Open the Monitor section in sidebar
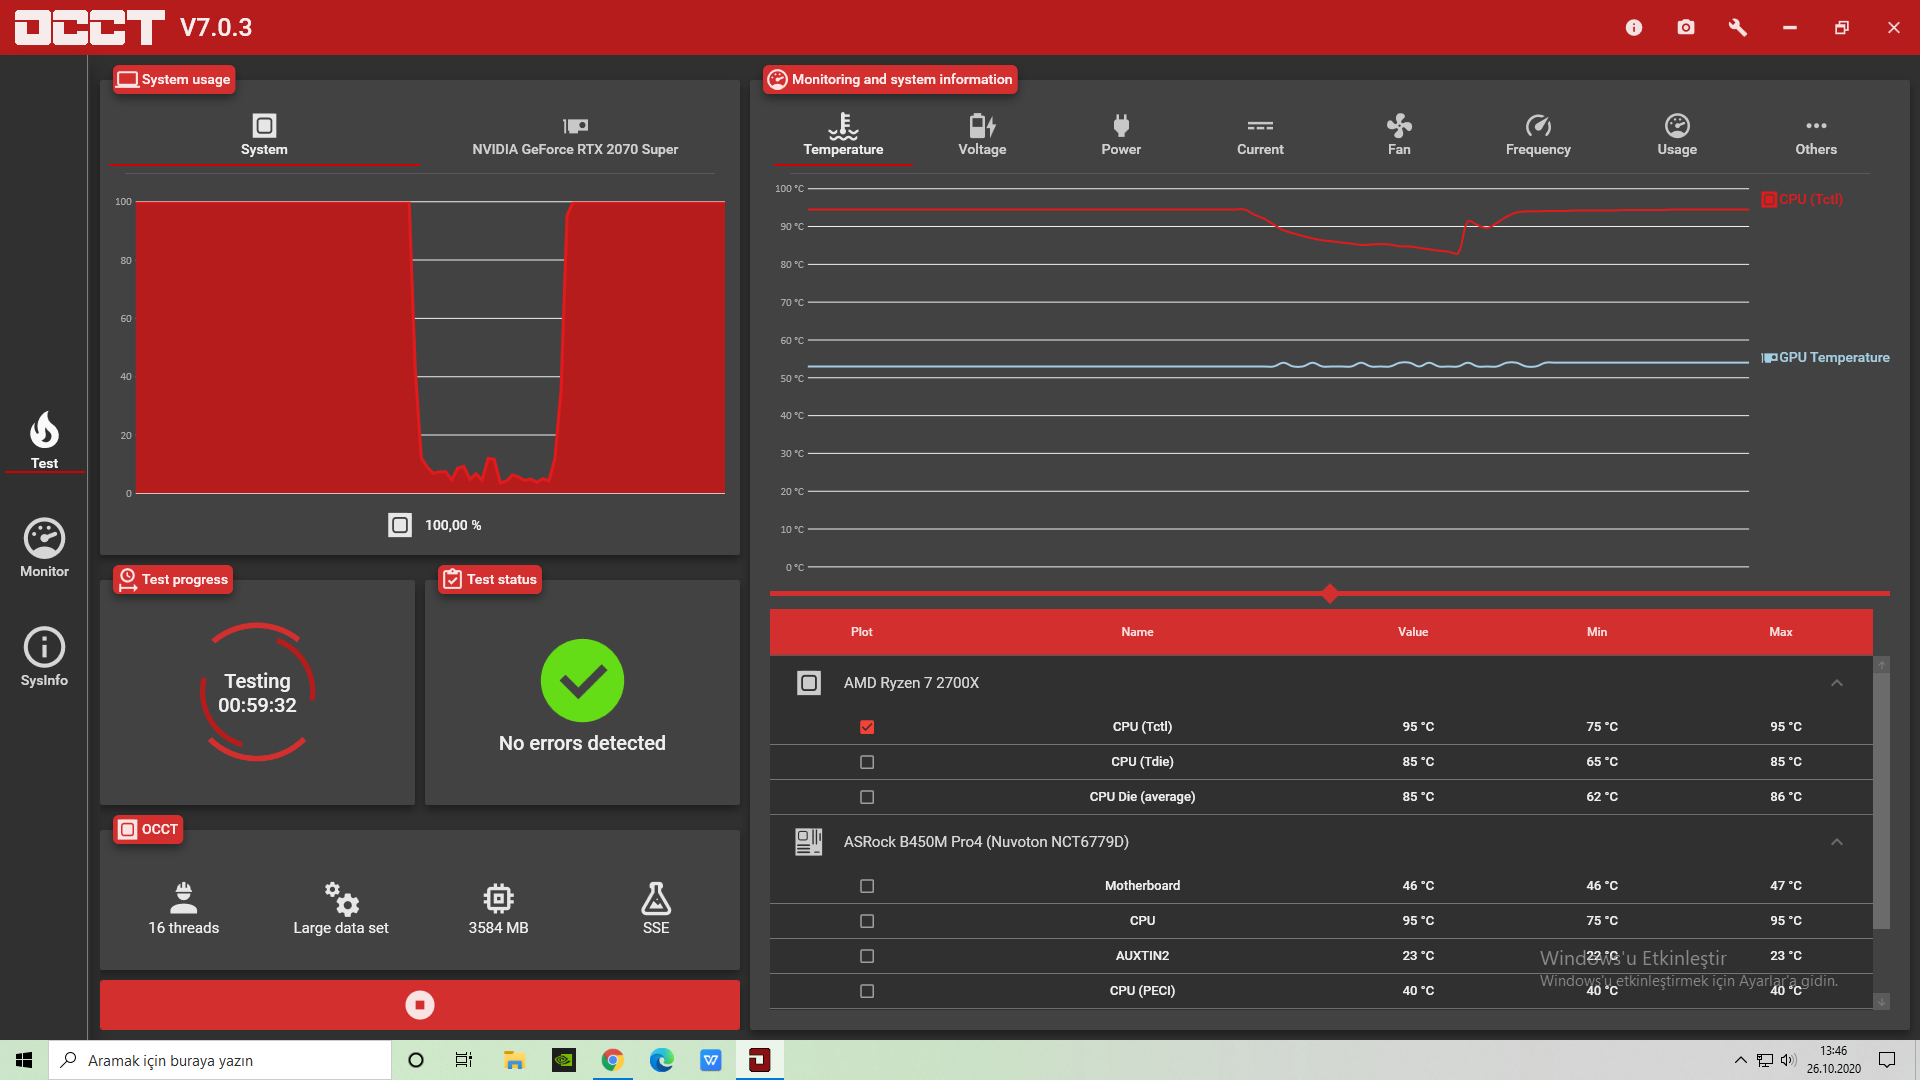1920x1080 pixels. click(x=44, y=549)
